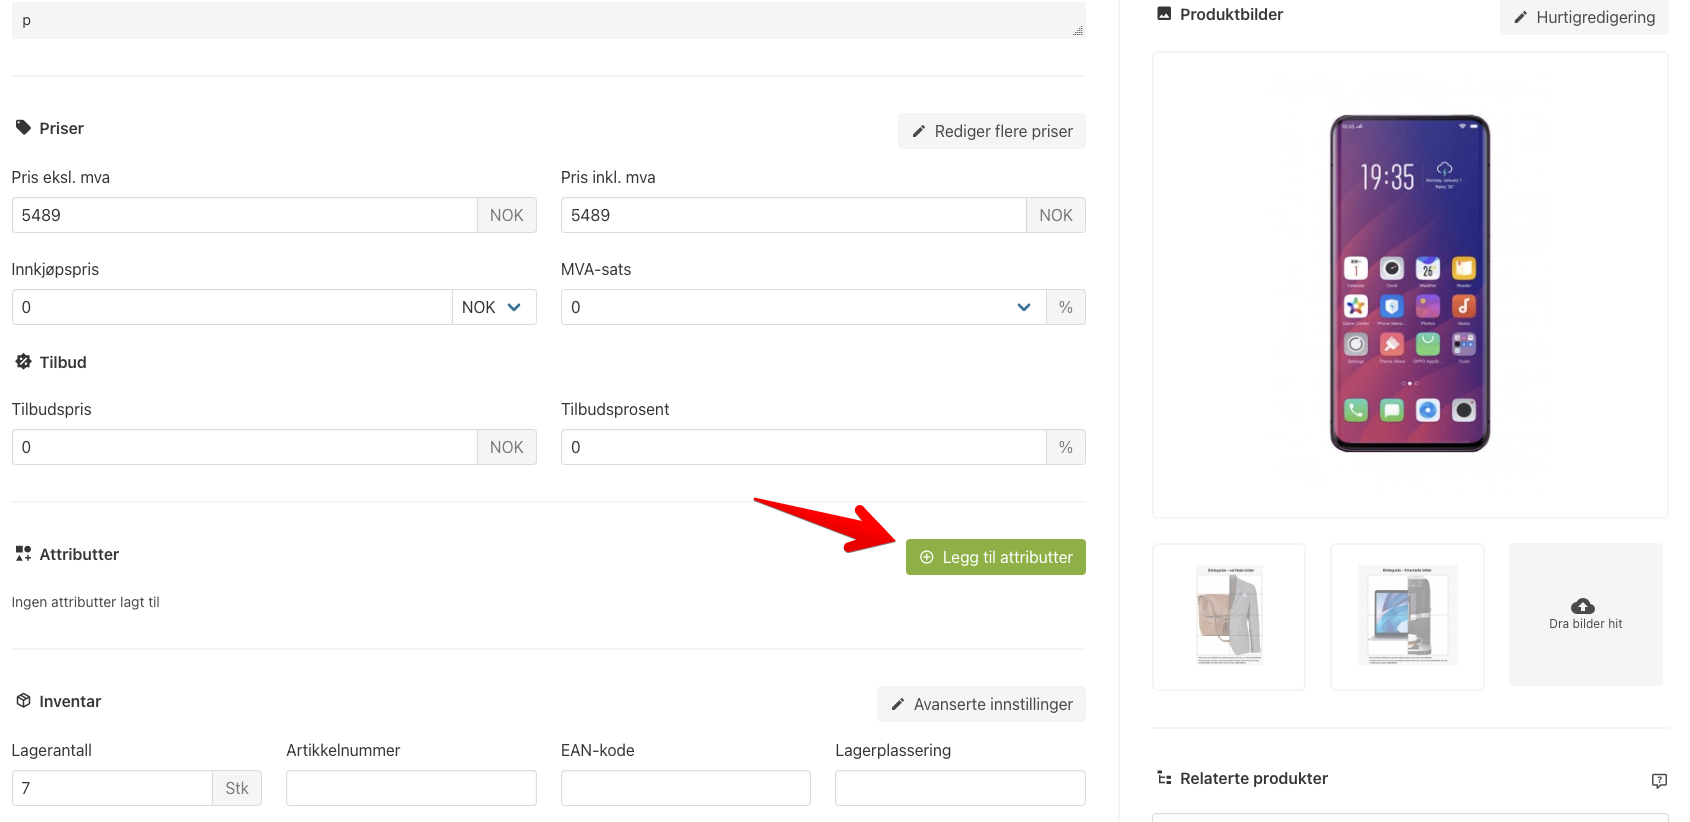Screen dimensions: 1690x822
Task: Click the Tilbud discount badge icon
Action: click(23, 362)
